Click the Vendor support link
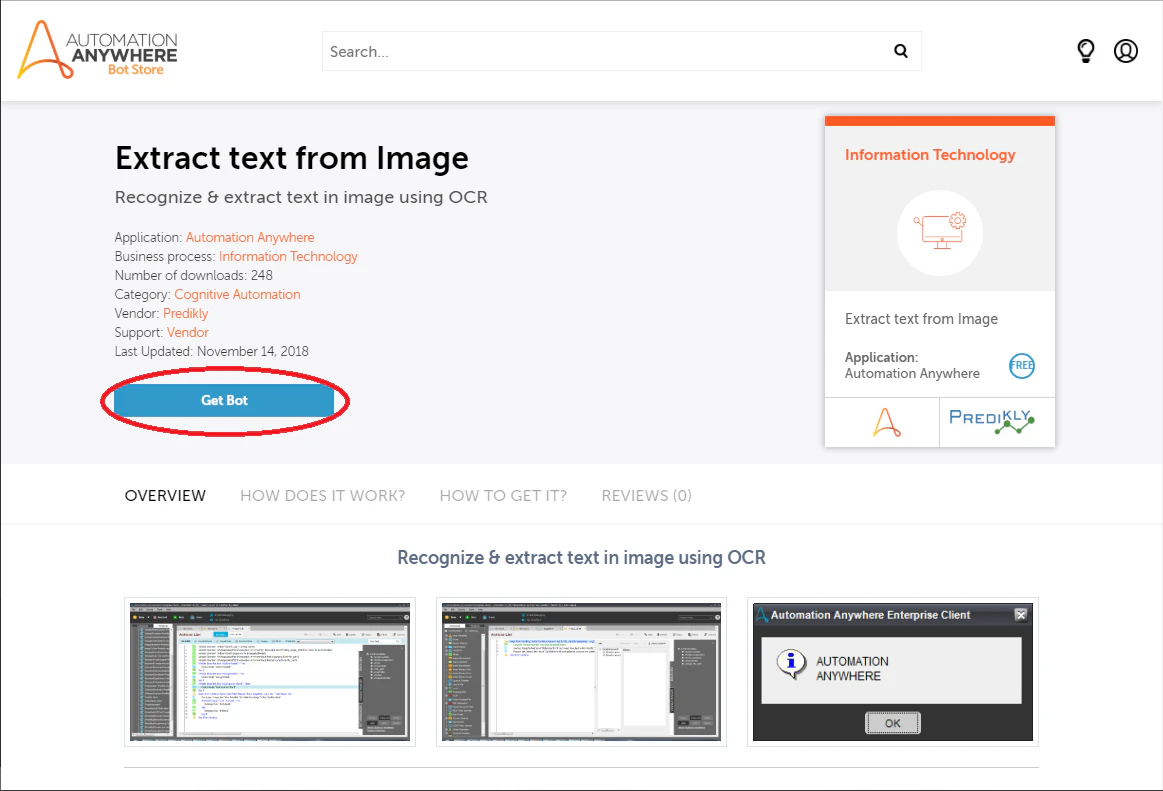This screenshot has height=791, width=1163. pyautogui.click(x=188, y=332)
